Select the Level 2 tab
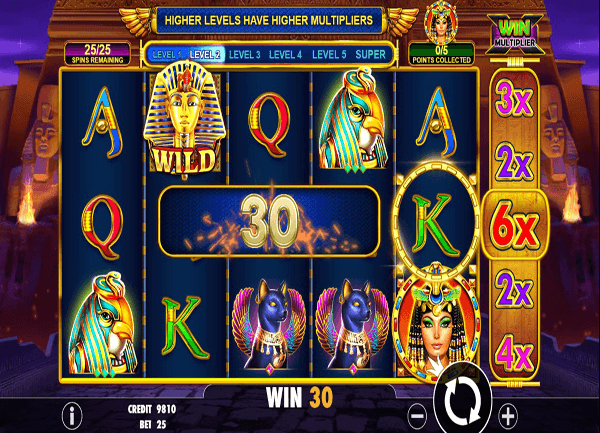Viewport: 600px width, 433px height. click(x=205, y=54)
